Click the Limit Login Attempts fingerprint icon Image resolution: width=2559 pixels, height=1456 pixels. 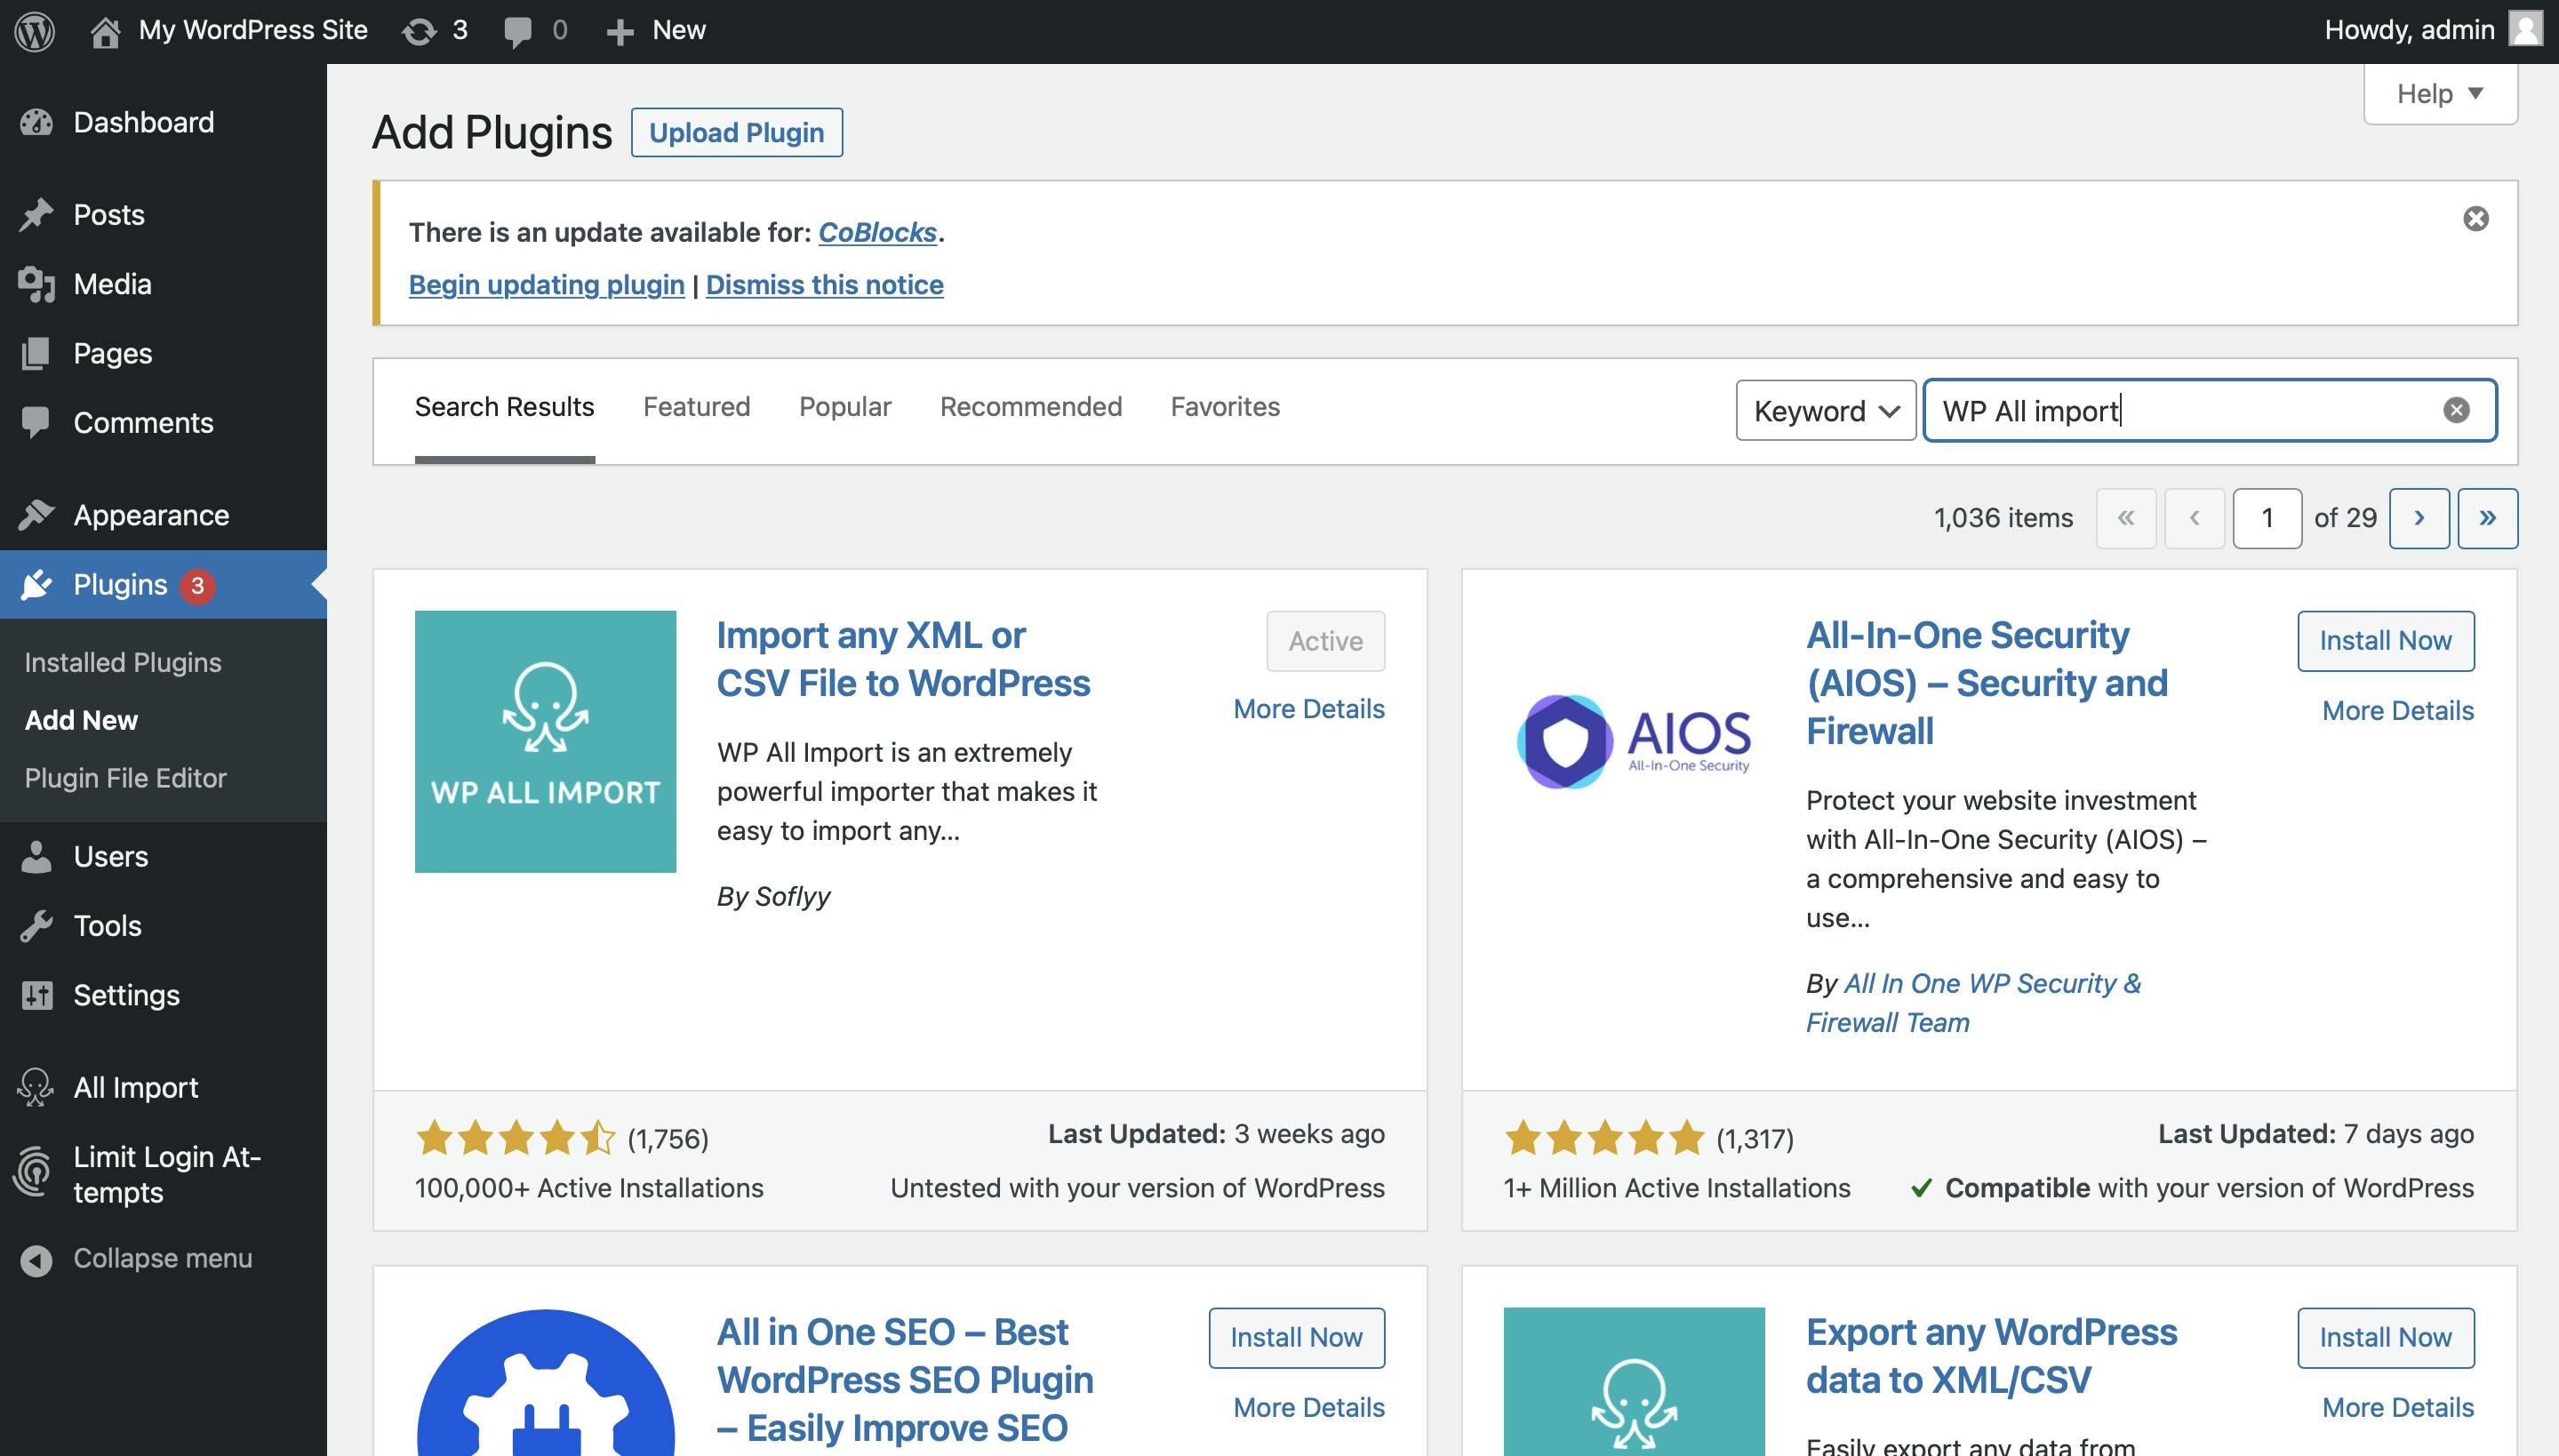(x=33, y=1172)
